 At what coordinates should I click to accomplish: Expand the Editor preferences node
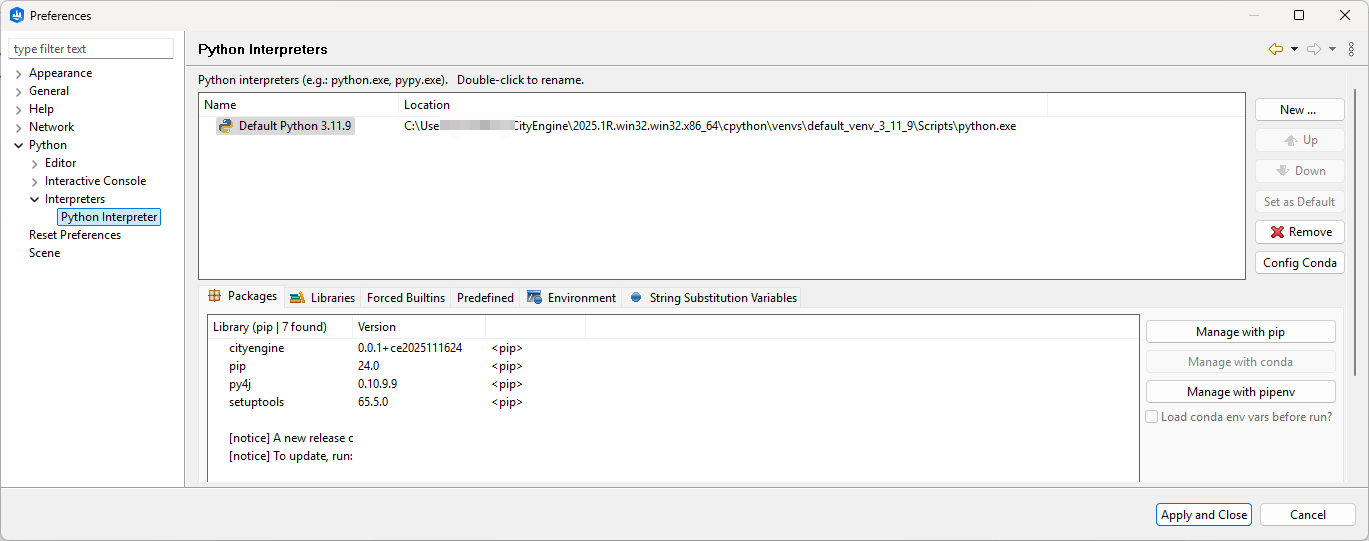(35, 164)
